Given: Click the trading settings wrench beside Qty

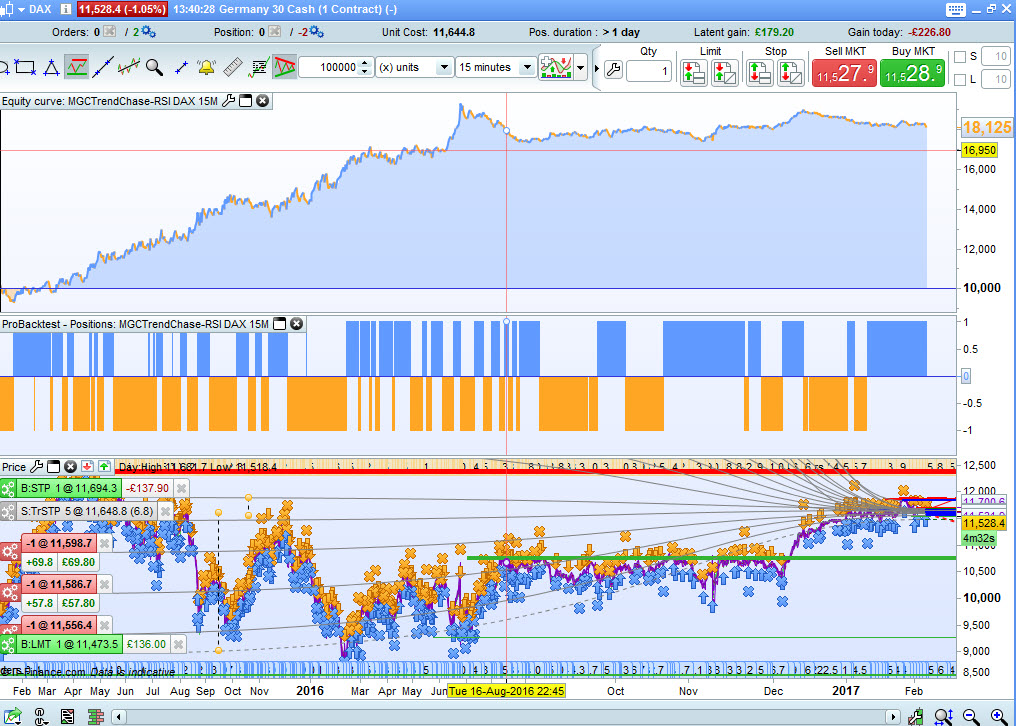Looking at the screenshot, I should click(613, 71).
